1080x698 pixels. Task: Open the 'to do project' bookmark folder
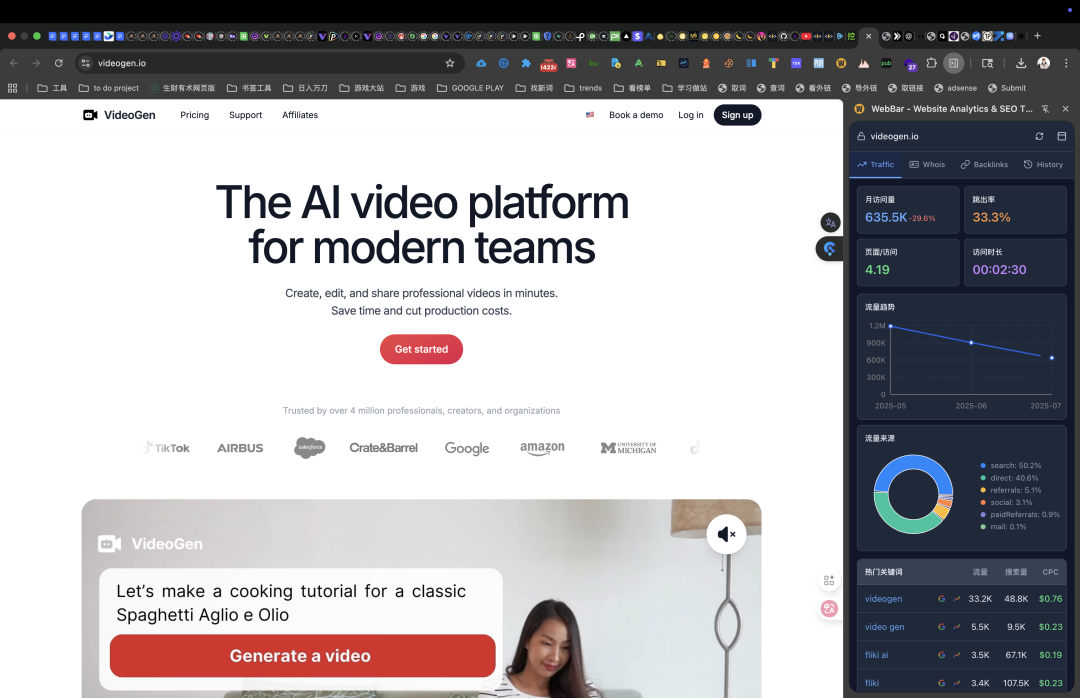click(x=109, y=88)
